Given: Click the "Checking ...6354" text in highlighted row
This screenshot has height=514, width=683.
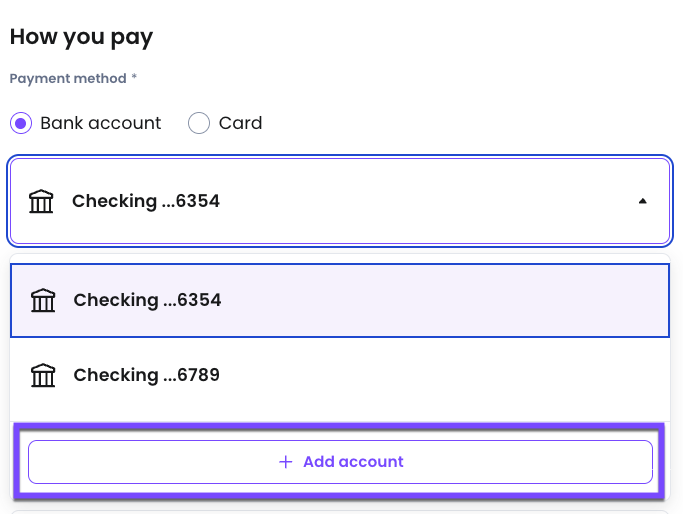Looking at the screenshot, I should pyautogui.click(x=147, y=300).
